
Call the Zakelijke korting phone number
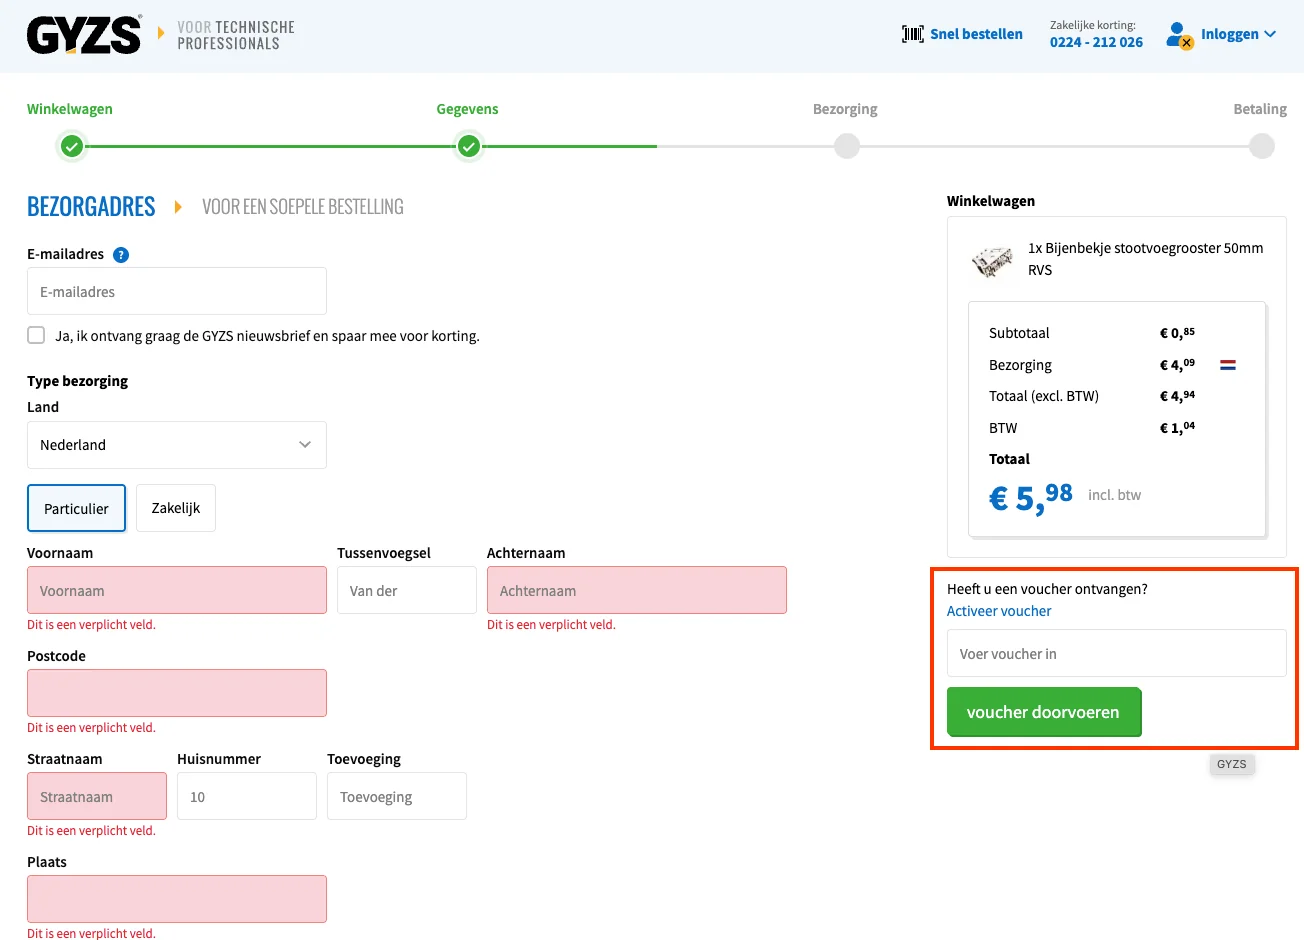click(1096, 42)
